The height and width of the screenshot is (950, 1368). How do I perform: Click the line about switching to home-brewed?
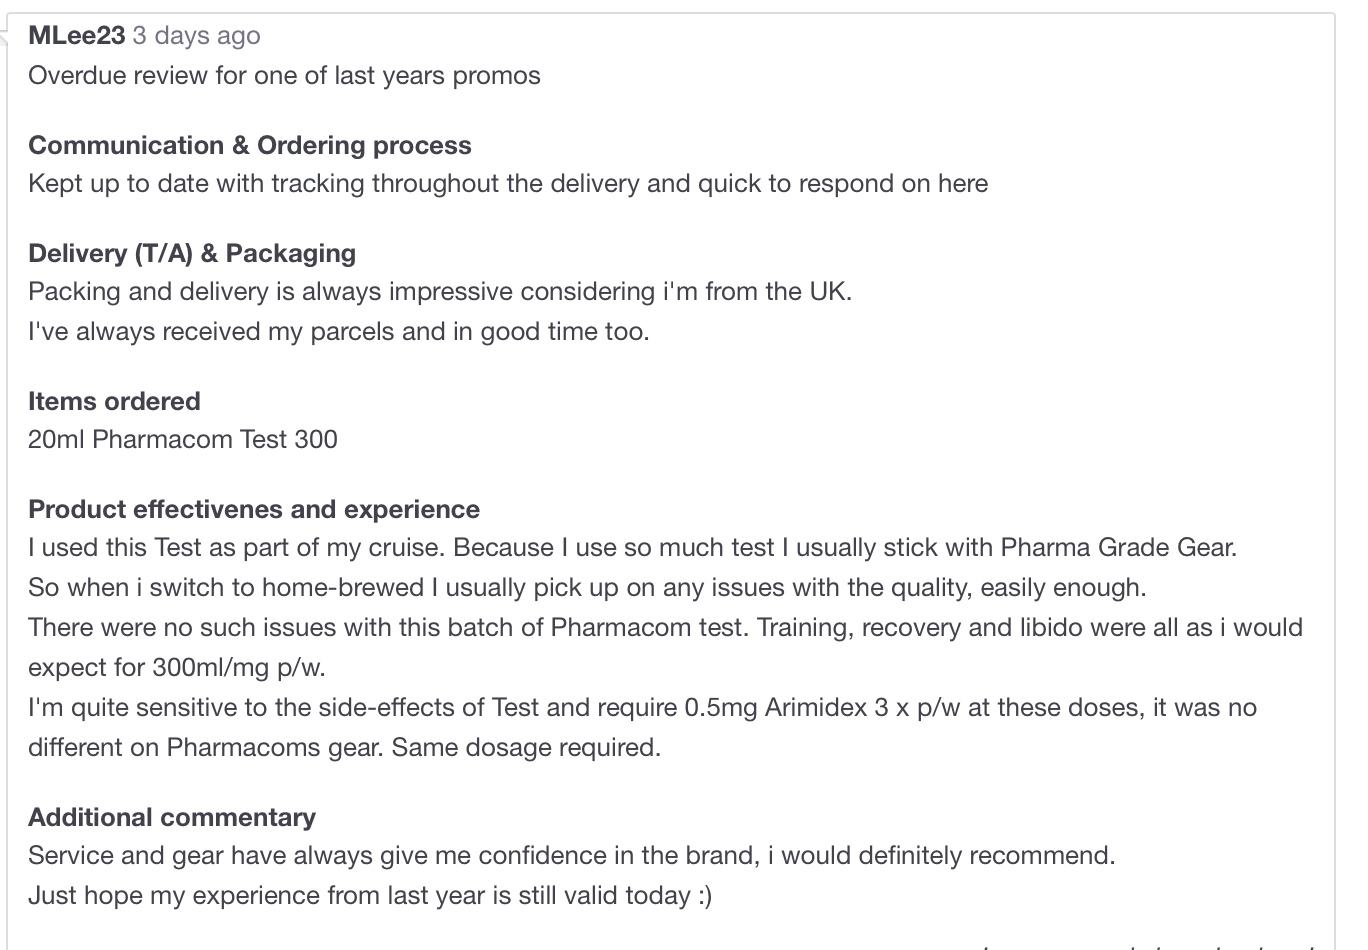[586, 587]
